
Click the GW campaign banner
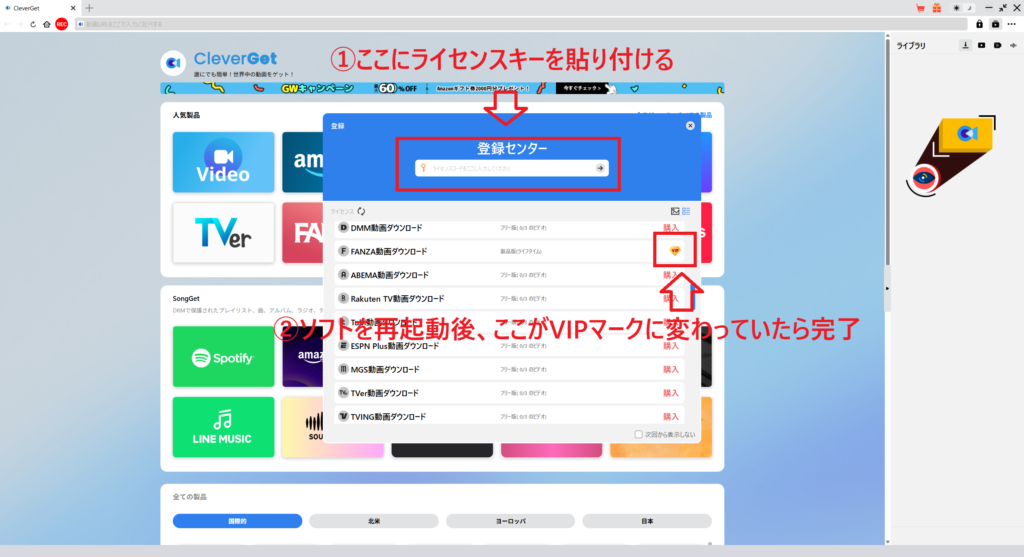pyautogui.click(x=442, y=88)
